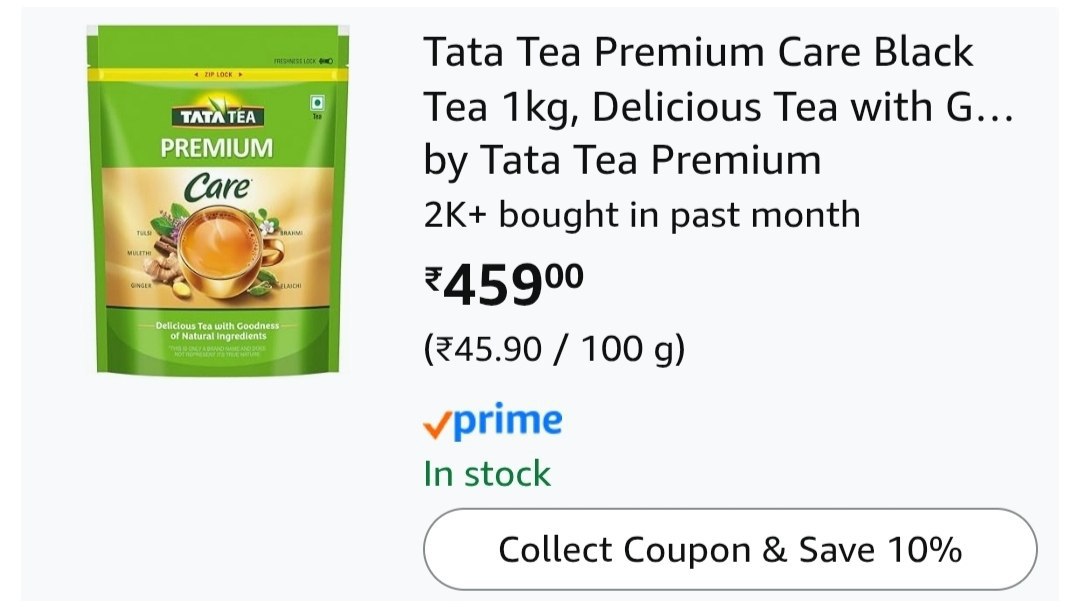Open the tea pouch product thumbnail
The image size is (1080, 608).
[218, 200]
